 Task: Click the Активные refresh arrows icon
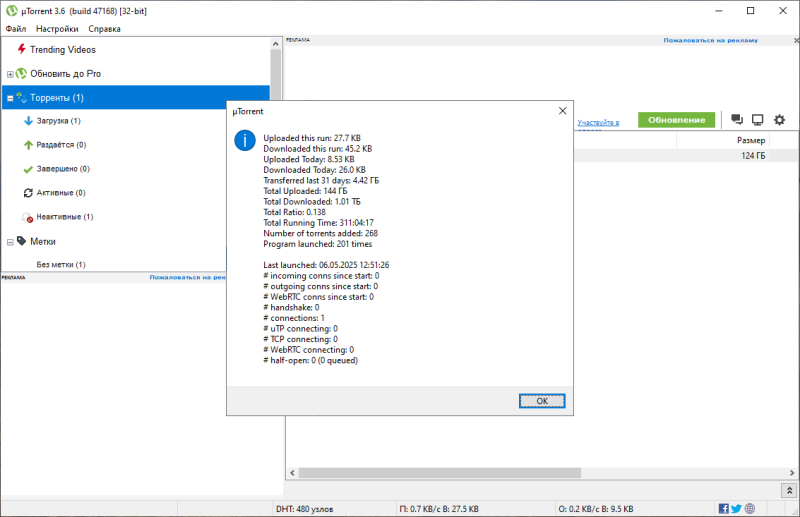click(x=29, y=193)
